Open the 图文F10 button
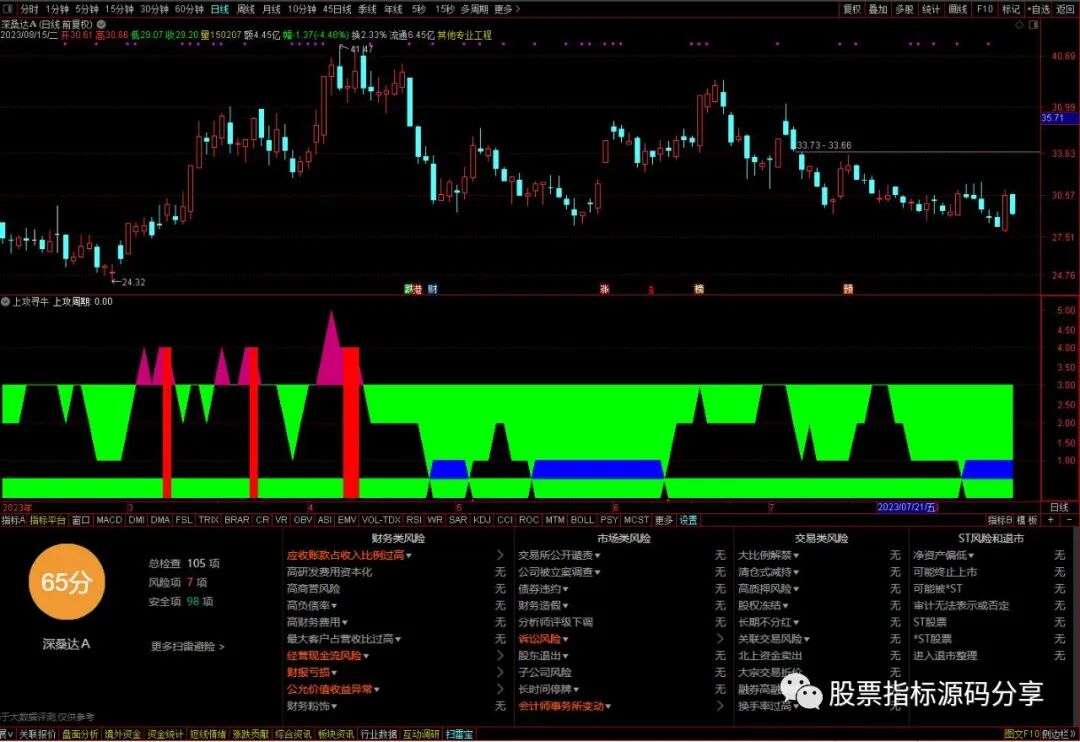Viewport: 1080px width, 742px height. click(1021, 734)
